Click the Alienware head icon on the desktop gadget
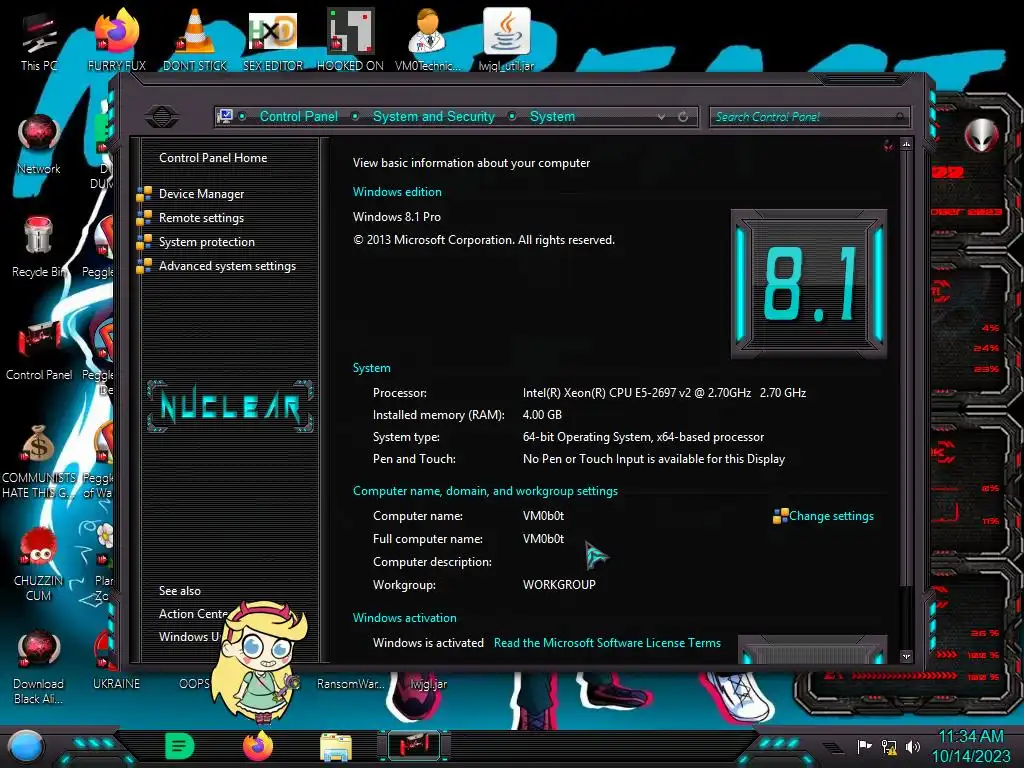The height and width of the screenshot is (768, 1024). click(x=981, y=135)
